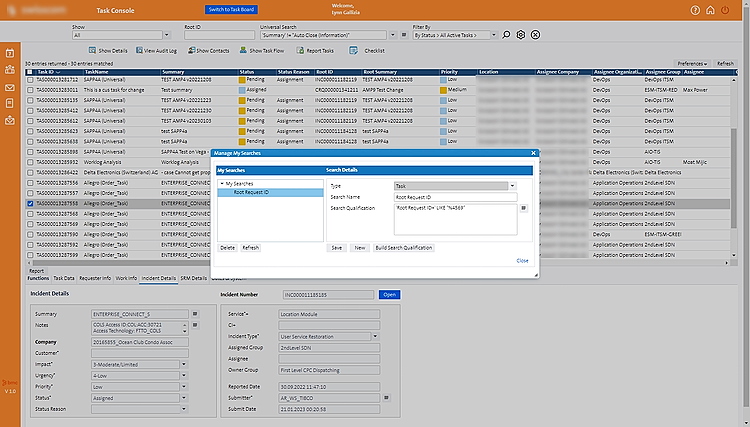Viewport: 750px width, 427px height.
Task: Click the clear search (X) circle icon
Action: coord(535,35)
